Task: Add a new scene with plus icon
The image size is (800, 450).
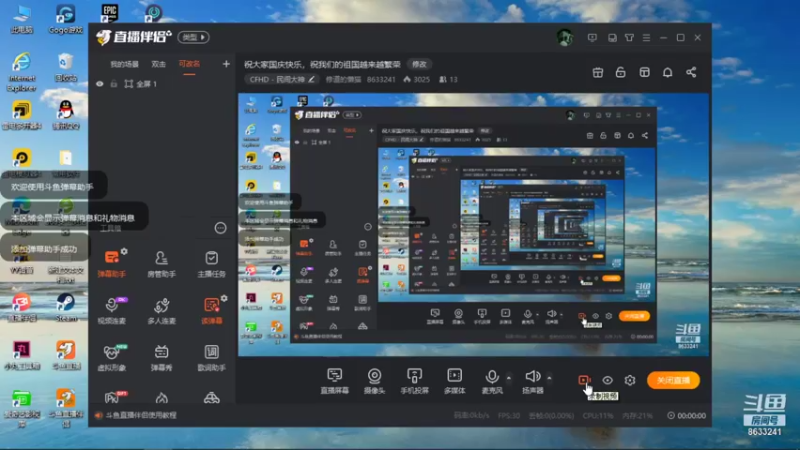Action: [x=226, y=64]
